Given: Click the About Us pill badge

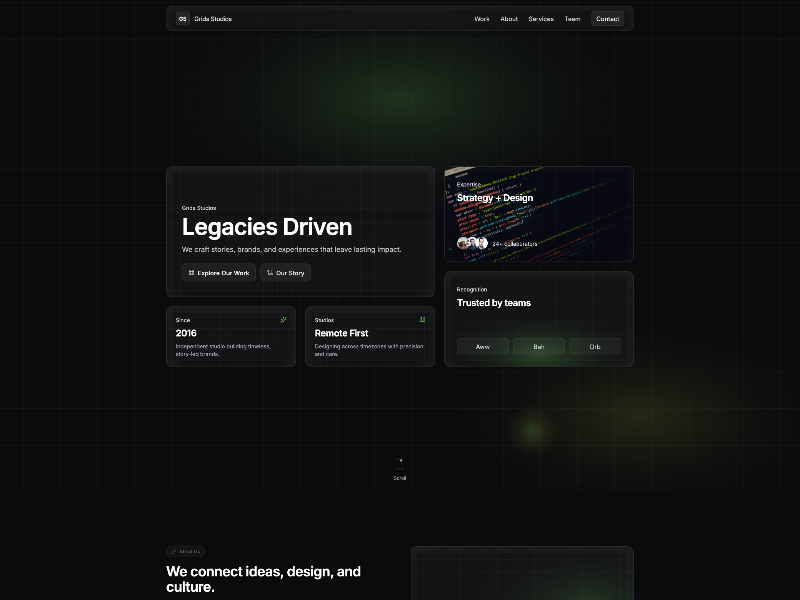Looking at the screenshot, I should pyautogui.click(x=188, y=551).
